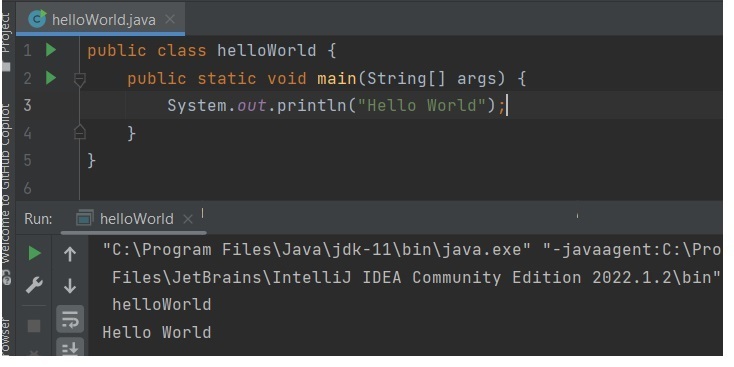Viewport: 734px width, 367px height.
Task: Click the main method name on line 2
Action: [x=337, y=78]
